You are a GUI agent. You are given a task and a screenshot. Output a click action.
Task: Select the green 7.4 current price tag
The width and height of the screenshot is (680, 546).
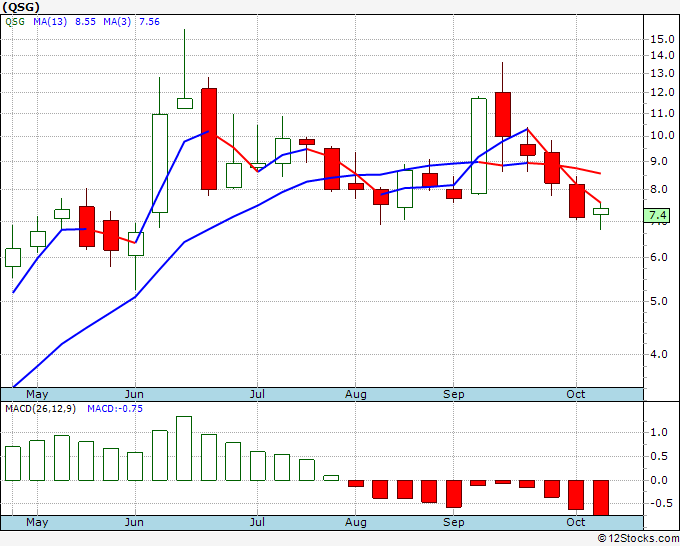coord(657,216)
